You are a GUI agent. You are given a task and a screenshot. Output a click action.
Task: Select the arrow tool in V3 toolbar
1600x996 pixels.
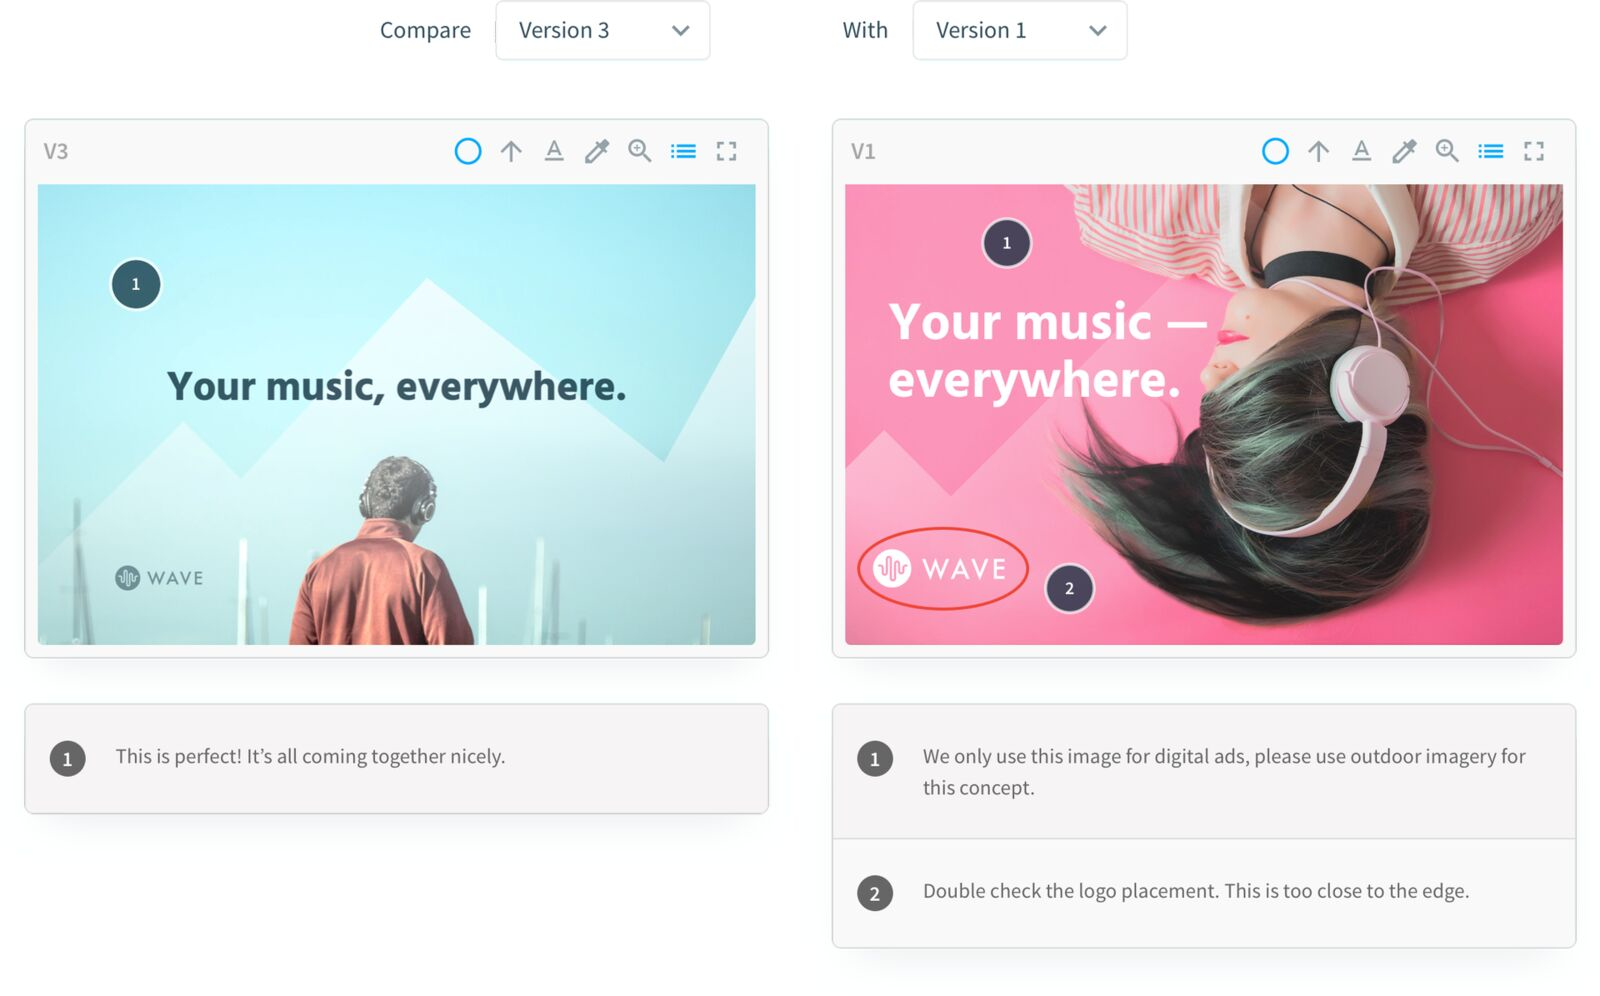[511, 151]
